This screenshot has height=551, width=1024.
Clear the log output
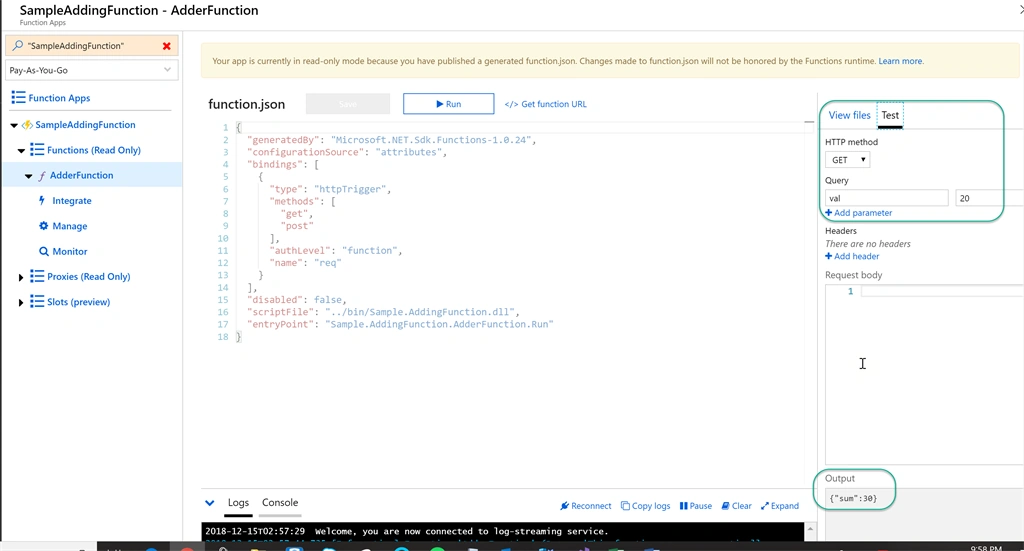click(736, 506)
